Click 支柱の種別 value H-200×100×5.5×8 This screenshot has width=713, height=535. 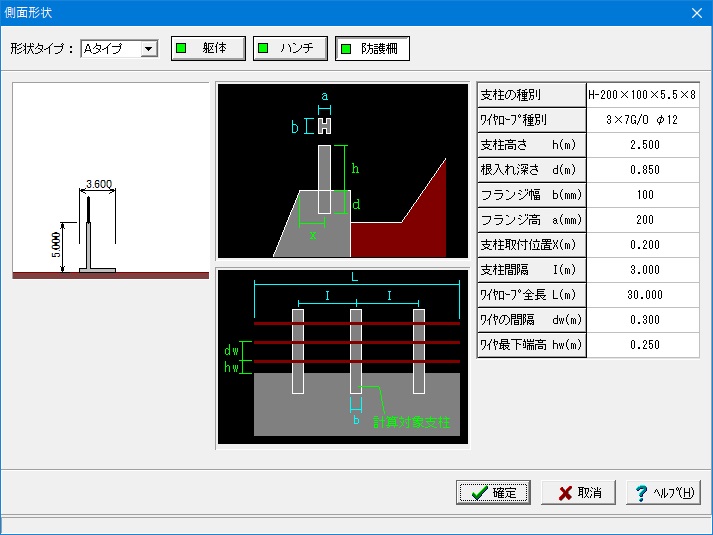(643, 95)
